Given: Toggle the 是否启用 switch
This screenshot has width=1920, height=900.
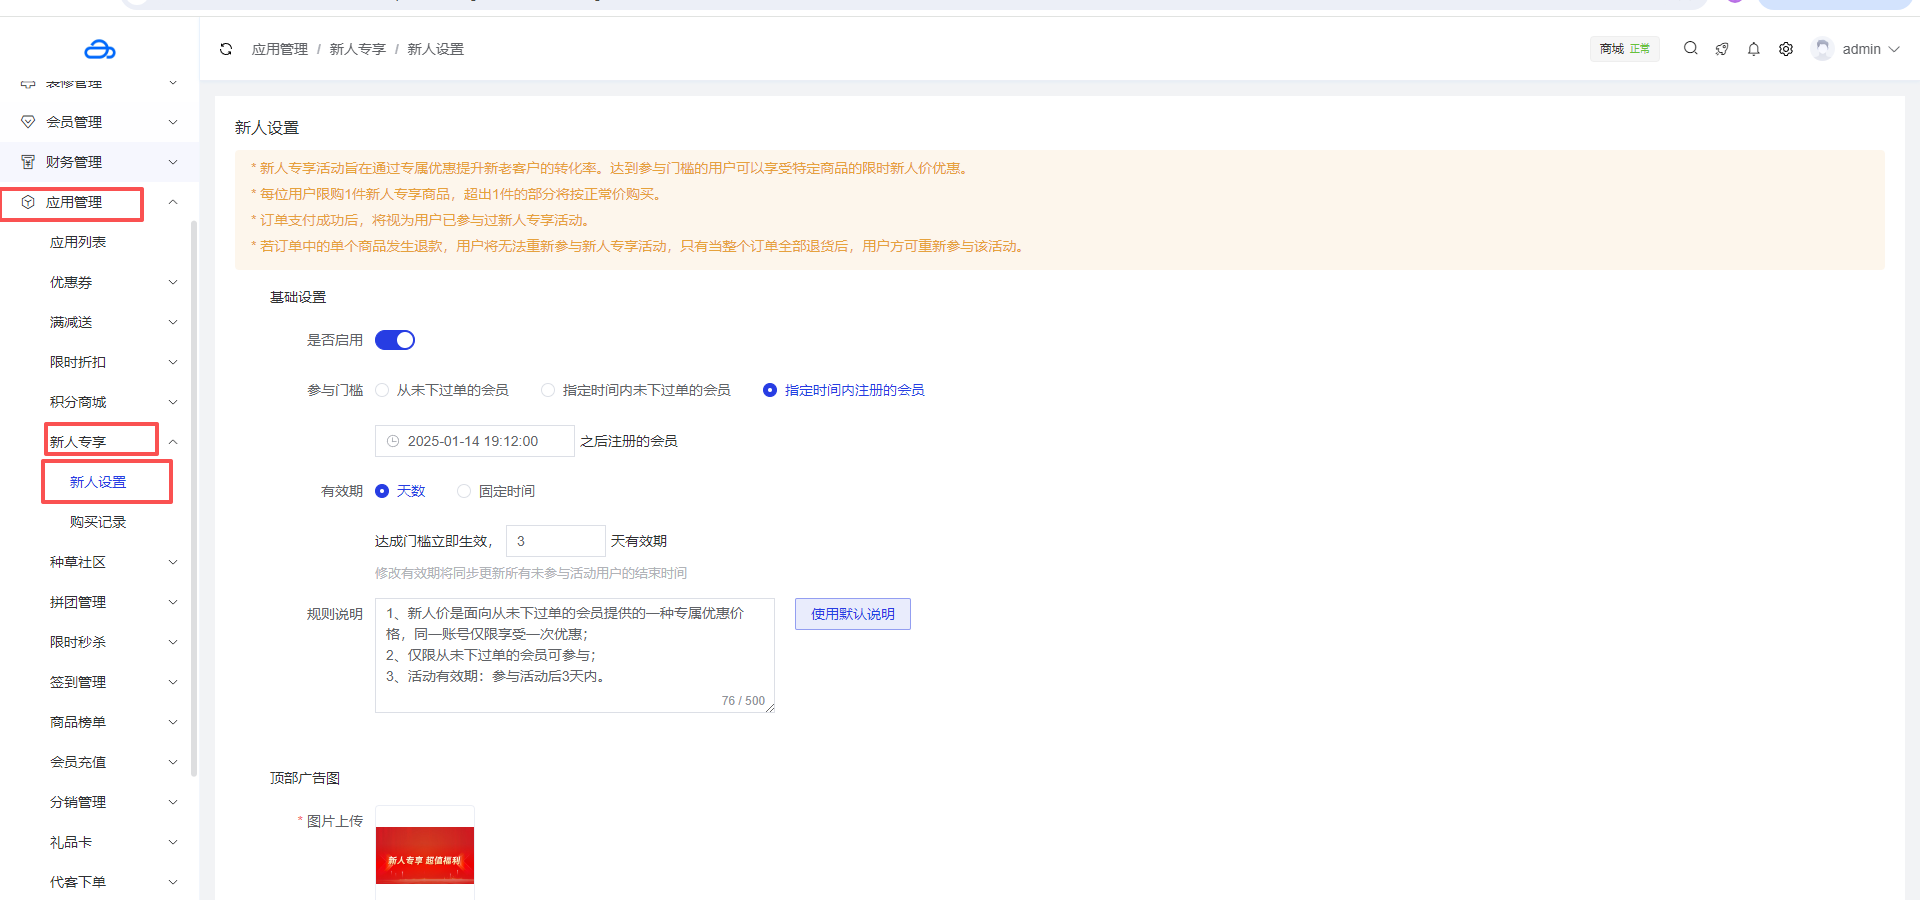Looking at the screenshot, I should click(395, 340).
